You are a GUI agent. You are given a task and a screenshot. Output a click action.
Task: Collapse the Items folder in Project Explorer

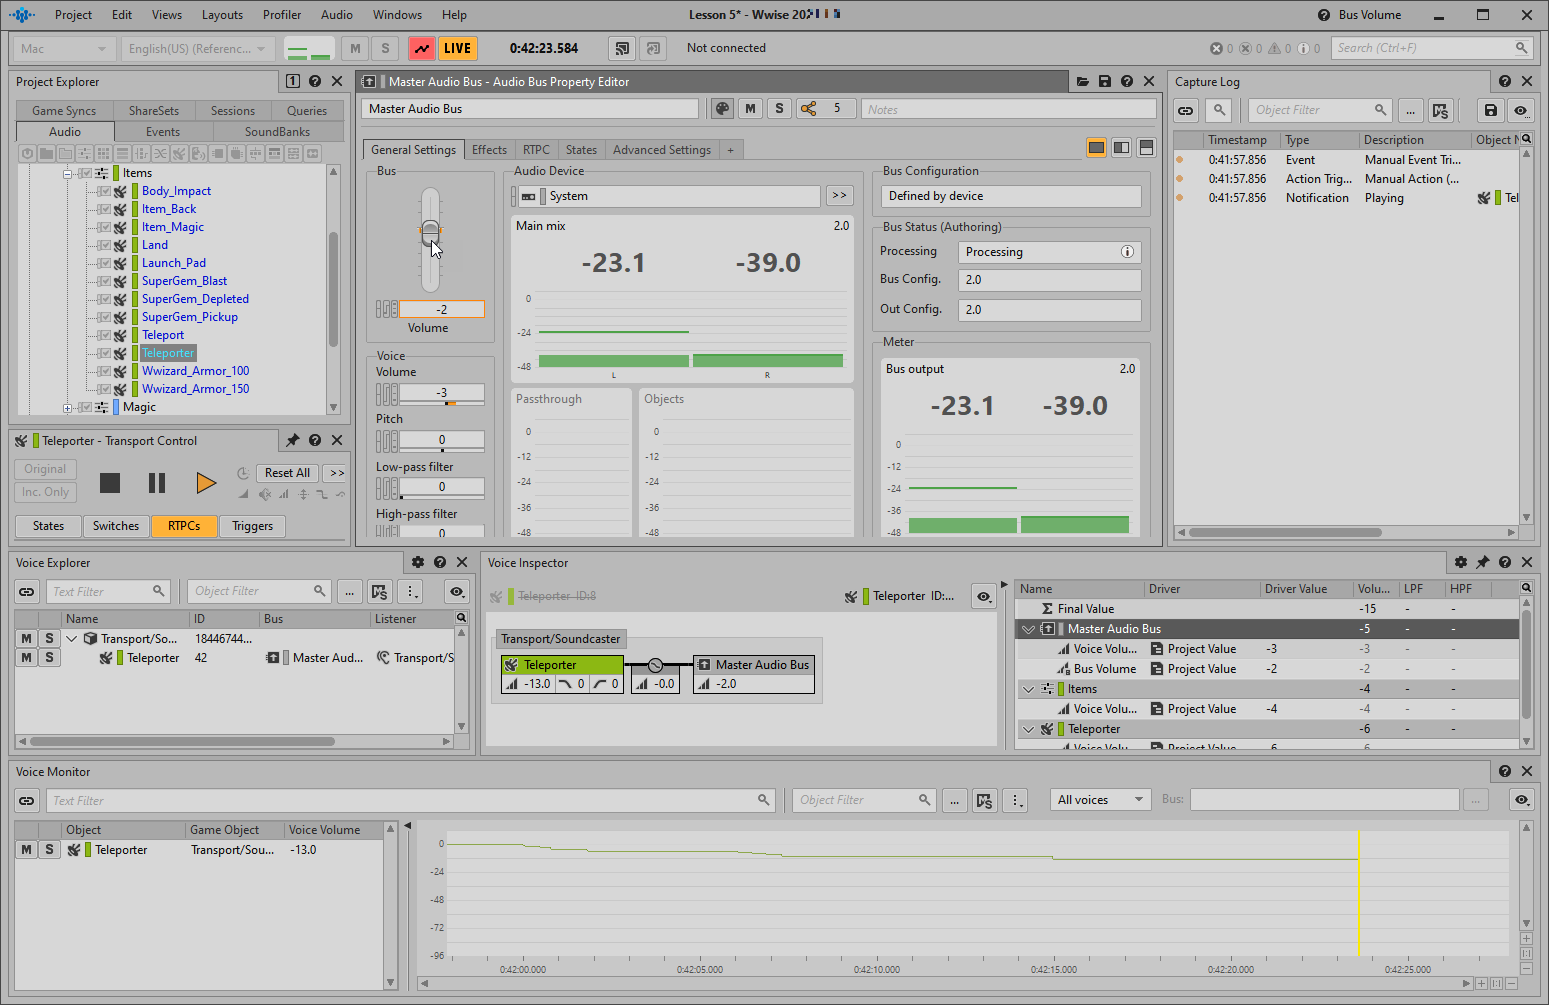point(68,173)
